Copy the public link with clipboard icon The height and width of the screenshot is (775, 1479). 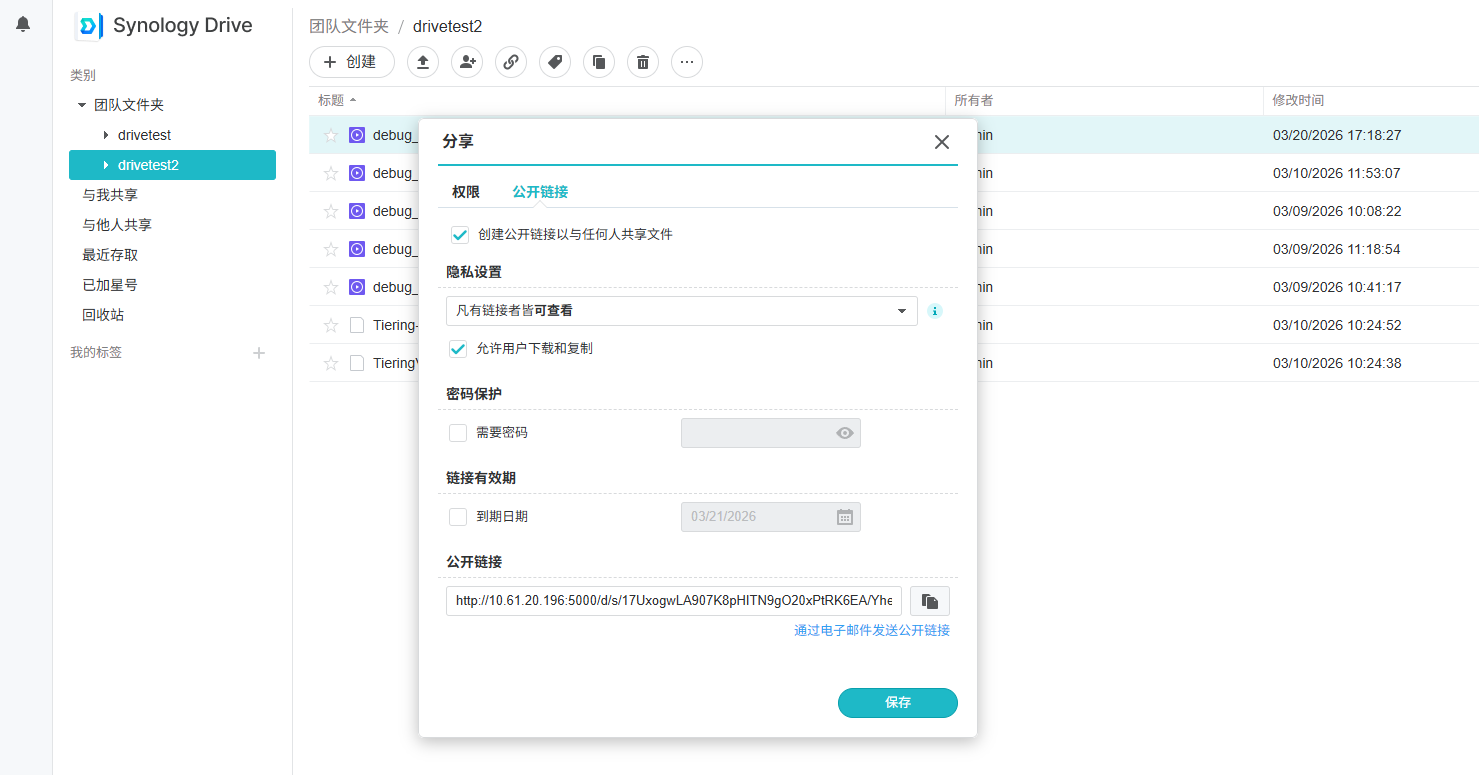point(930,601)
